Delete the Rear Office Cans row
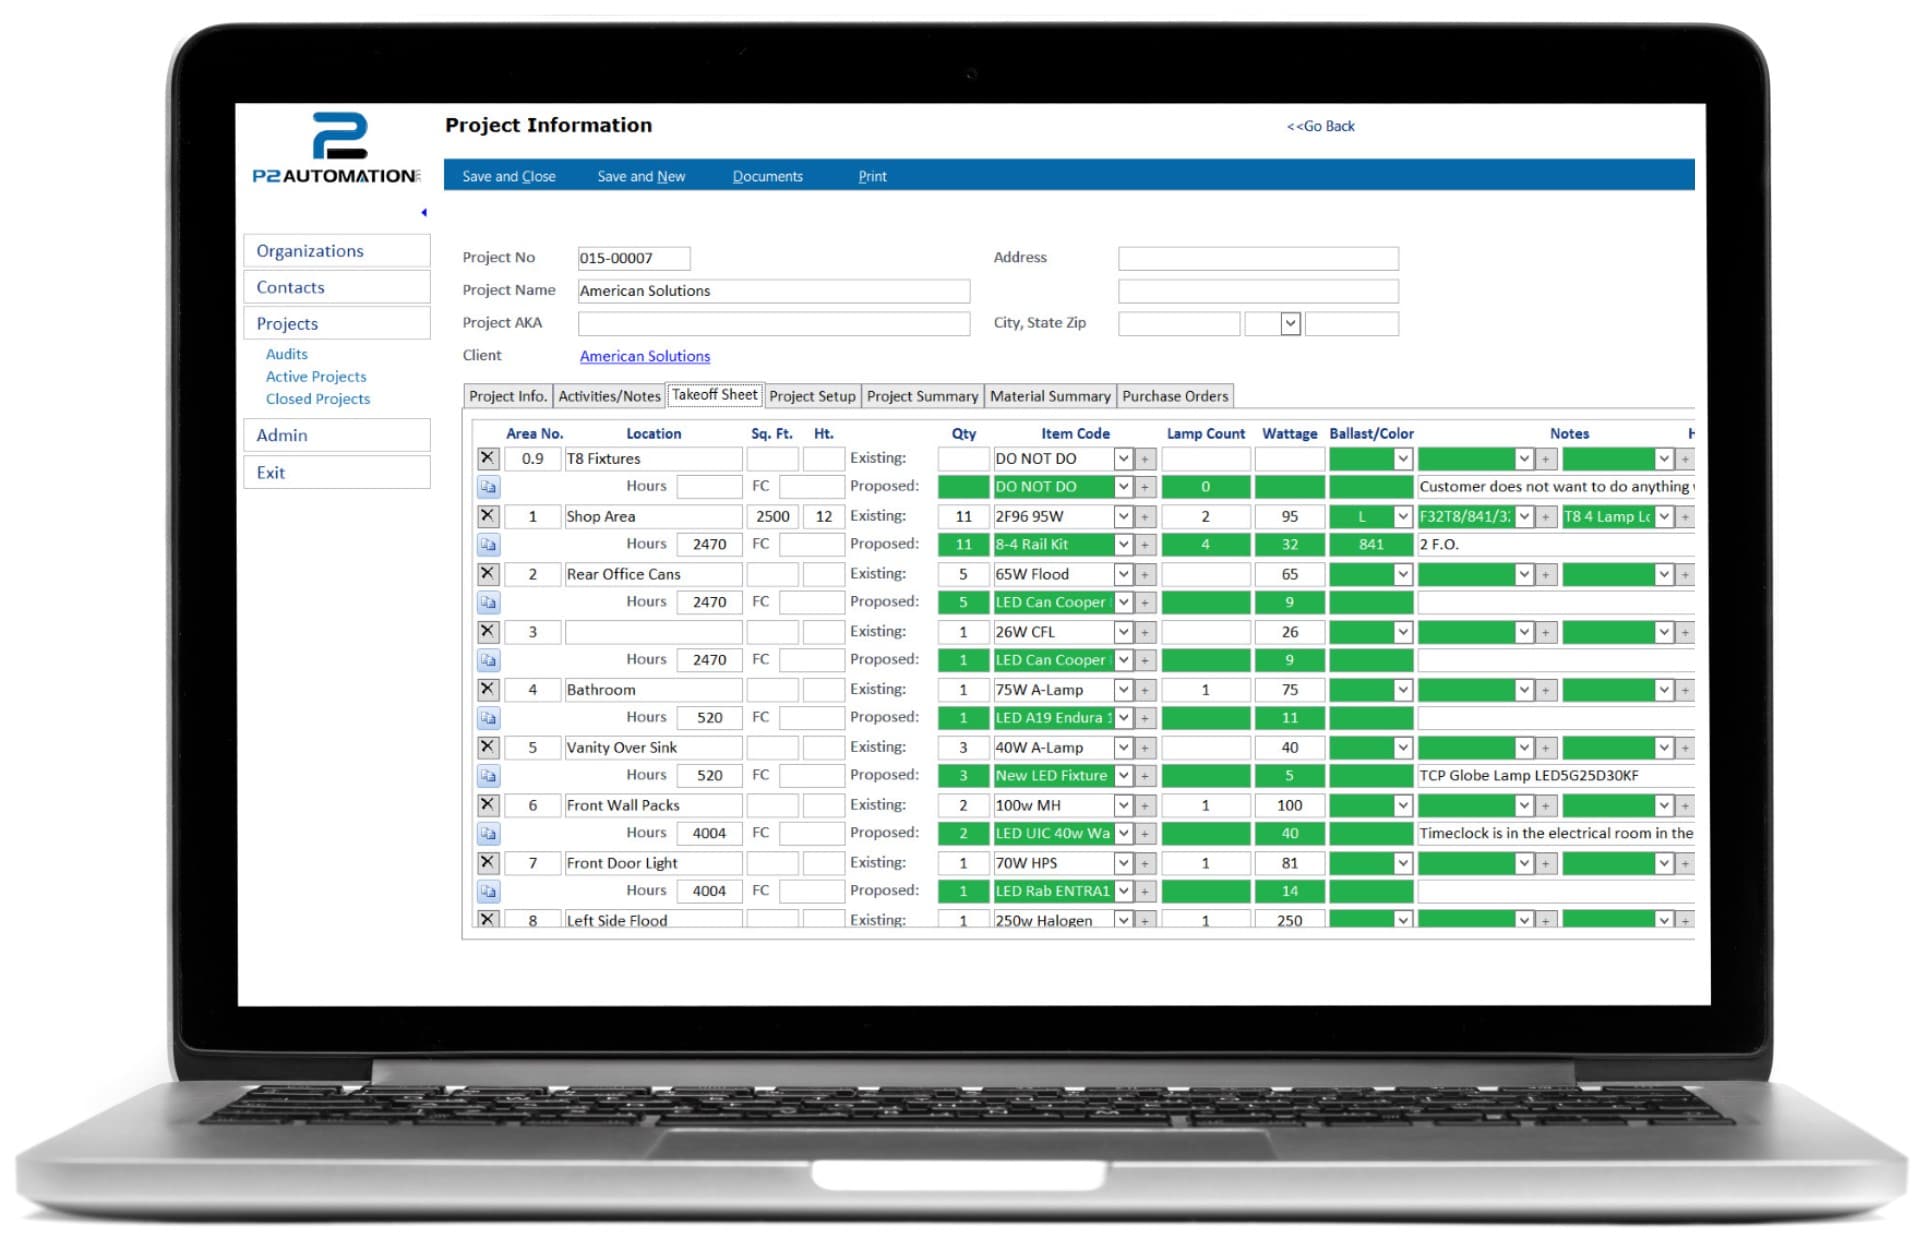The height and width of the screenshot is (1249, 1920). pyautogui.click(x=487, y=574)
